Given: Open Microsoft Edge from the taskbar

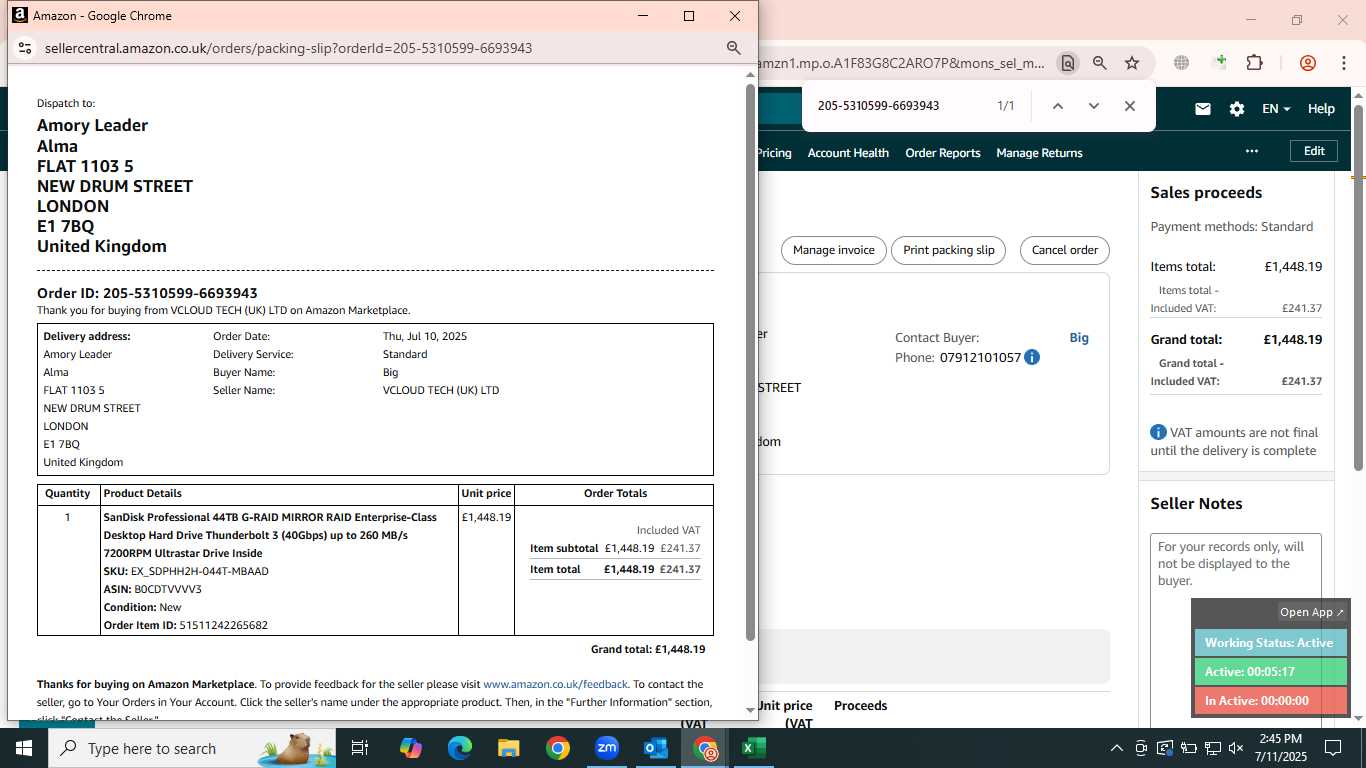Looking at the screenshot, I should [459, 748].
